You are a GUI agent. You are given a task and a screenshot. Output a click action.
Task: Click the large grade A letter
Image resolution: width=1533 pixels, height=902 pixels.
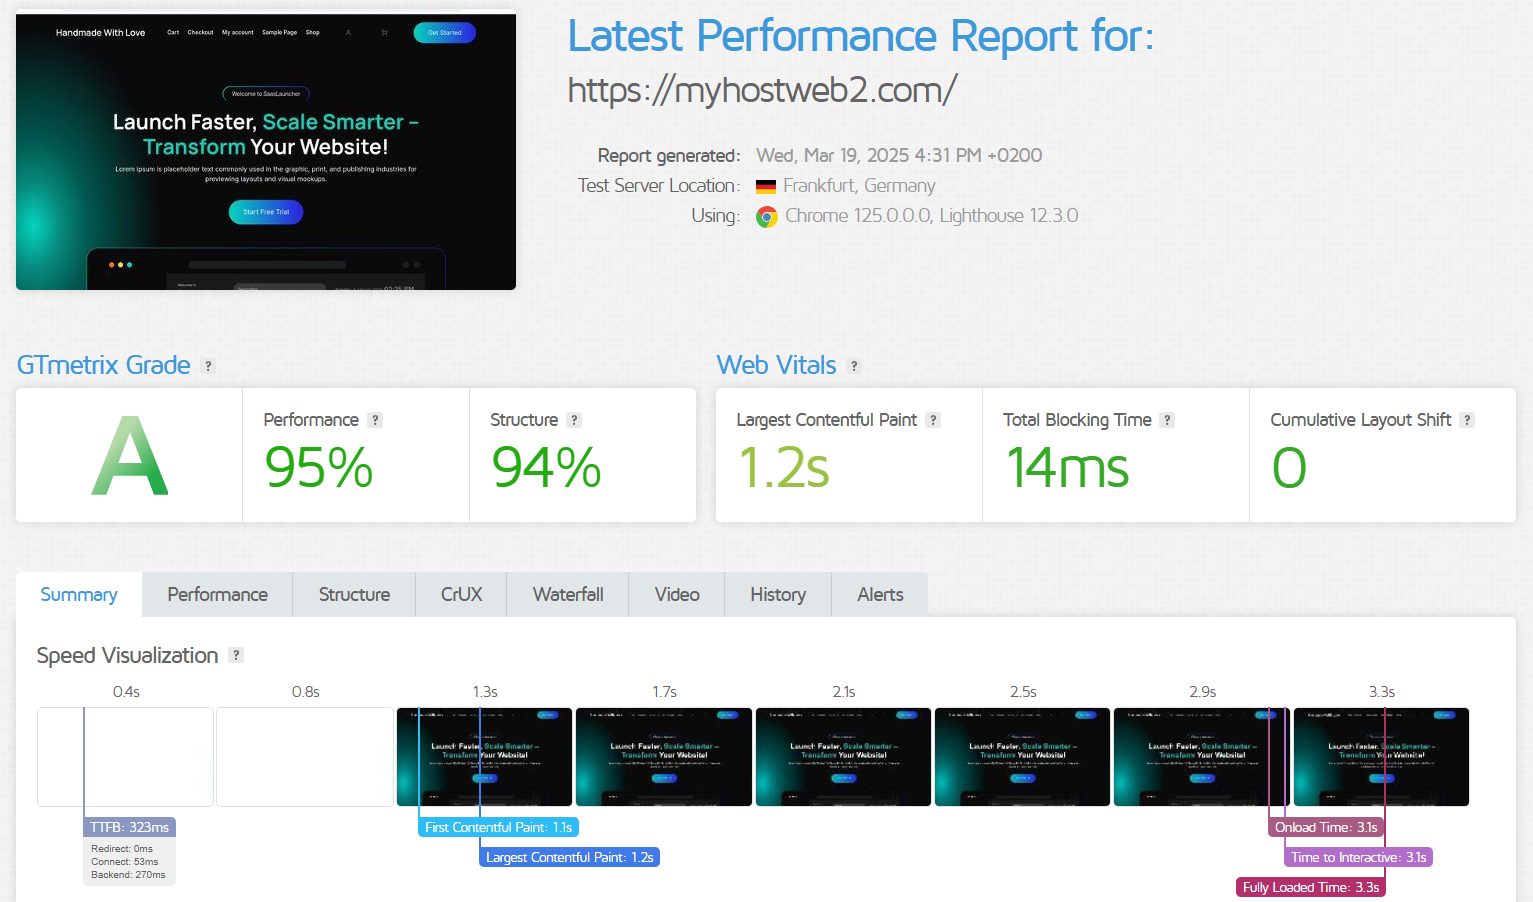(130, 456)
